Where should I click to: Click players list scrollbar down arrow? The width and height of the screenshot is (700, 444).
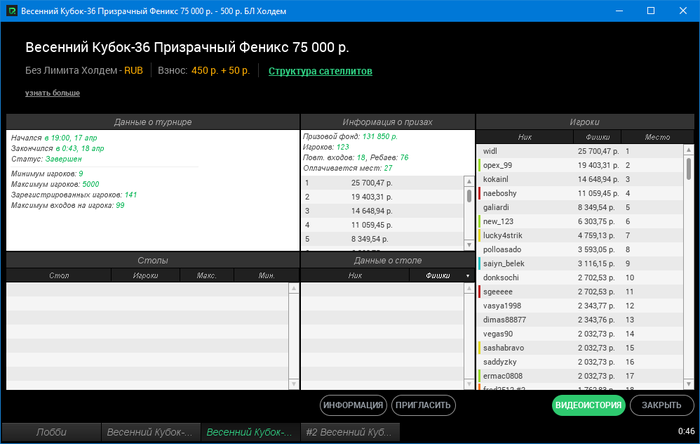688,384
